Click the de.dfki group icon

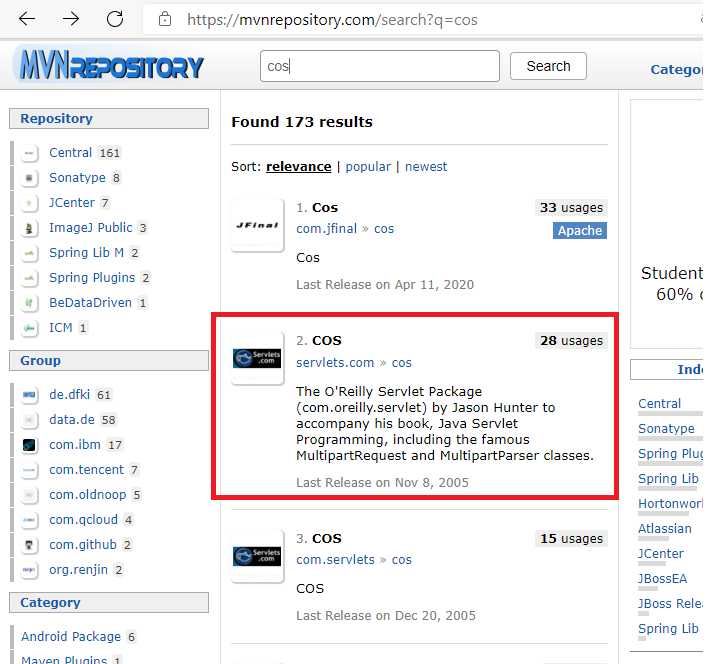pos(29,395)
